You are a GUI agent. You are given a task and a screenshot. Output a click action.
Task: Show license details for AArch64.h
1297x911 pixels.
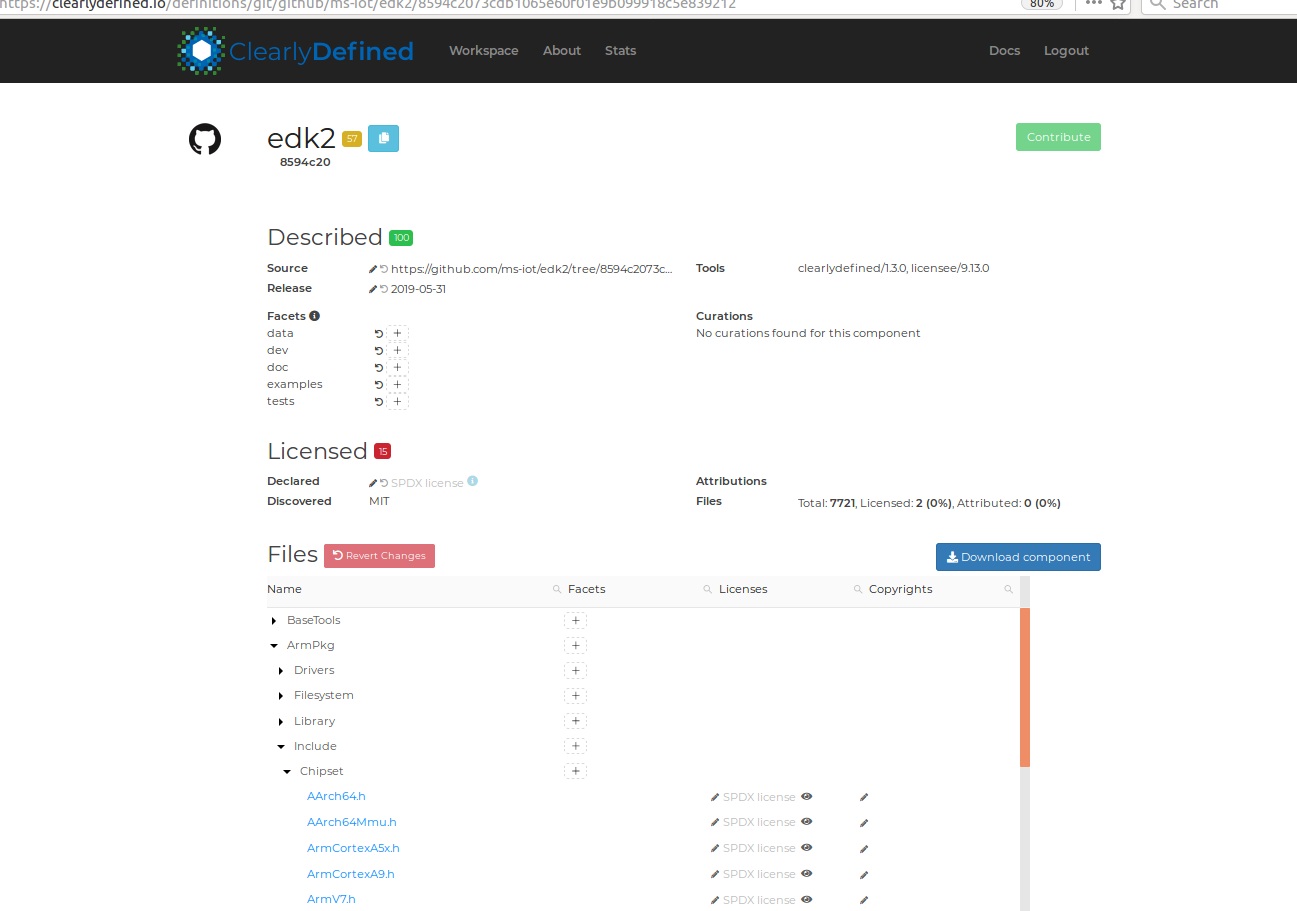806,796
